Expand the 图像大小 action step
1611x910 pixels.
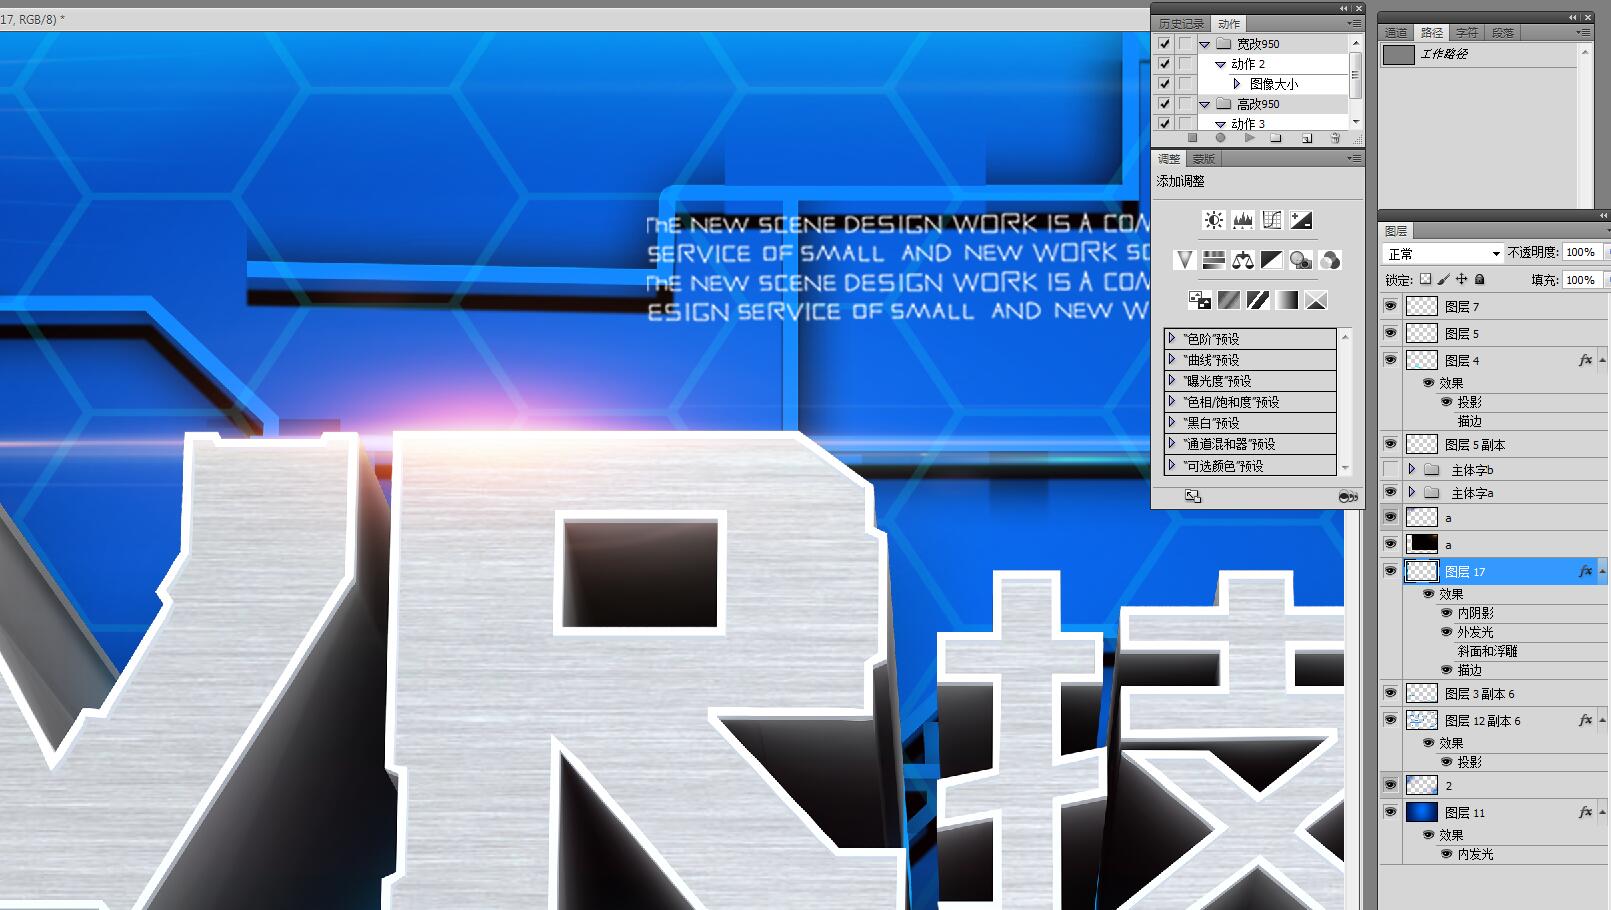pyautogui.click(x=1237, y=84)
